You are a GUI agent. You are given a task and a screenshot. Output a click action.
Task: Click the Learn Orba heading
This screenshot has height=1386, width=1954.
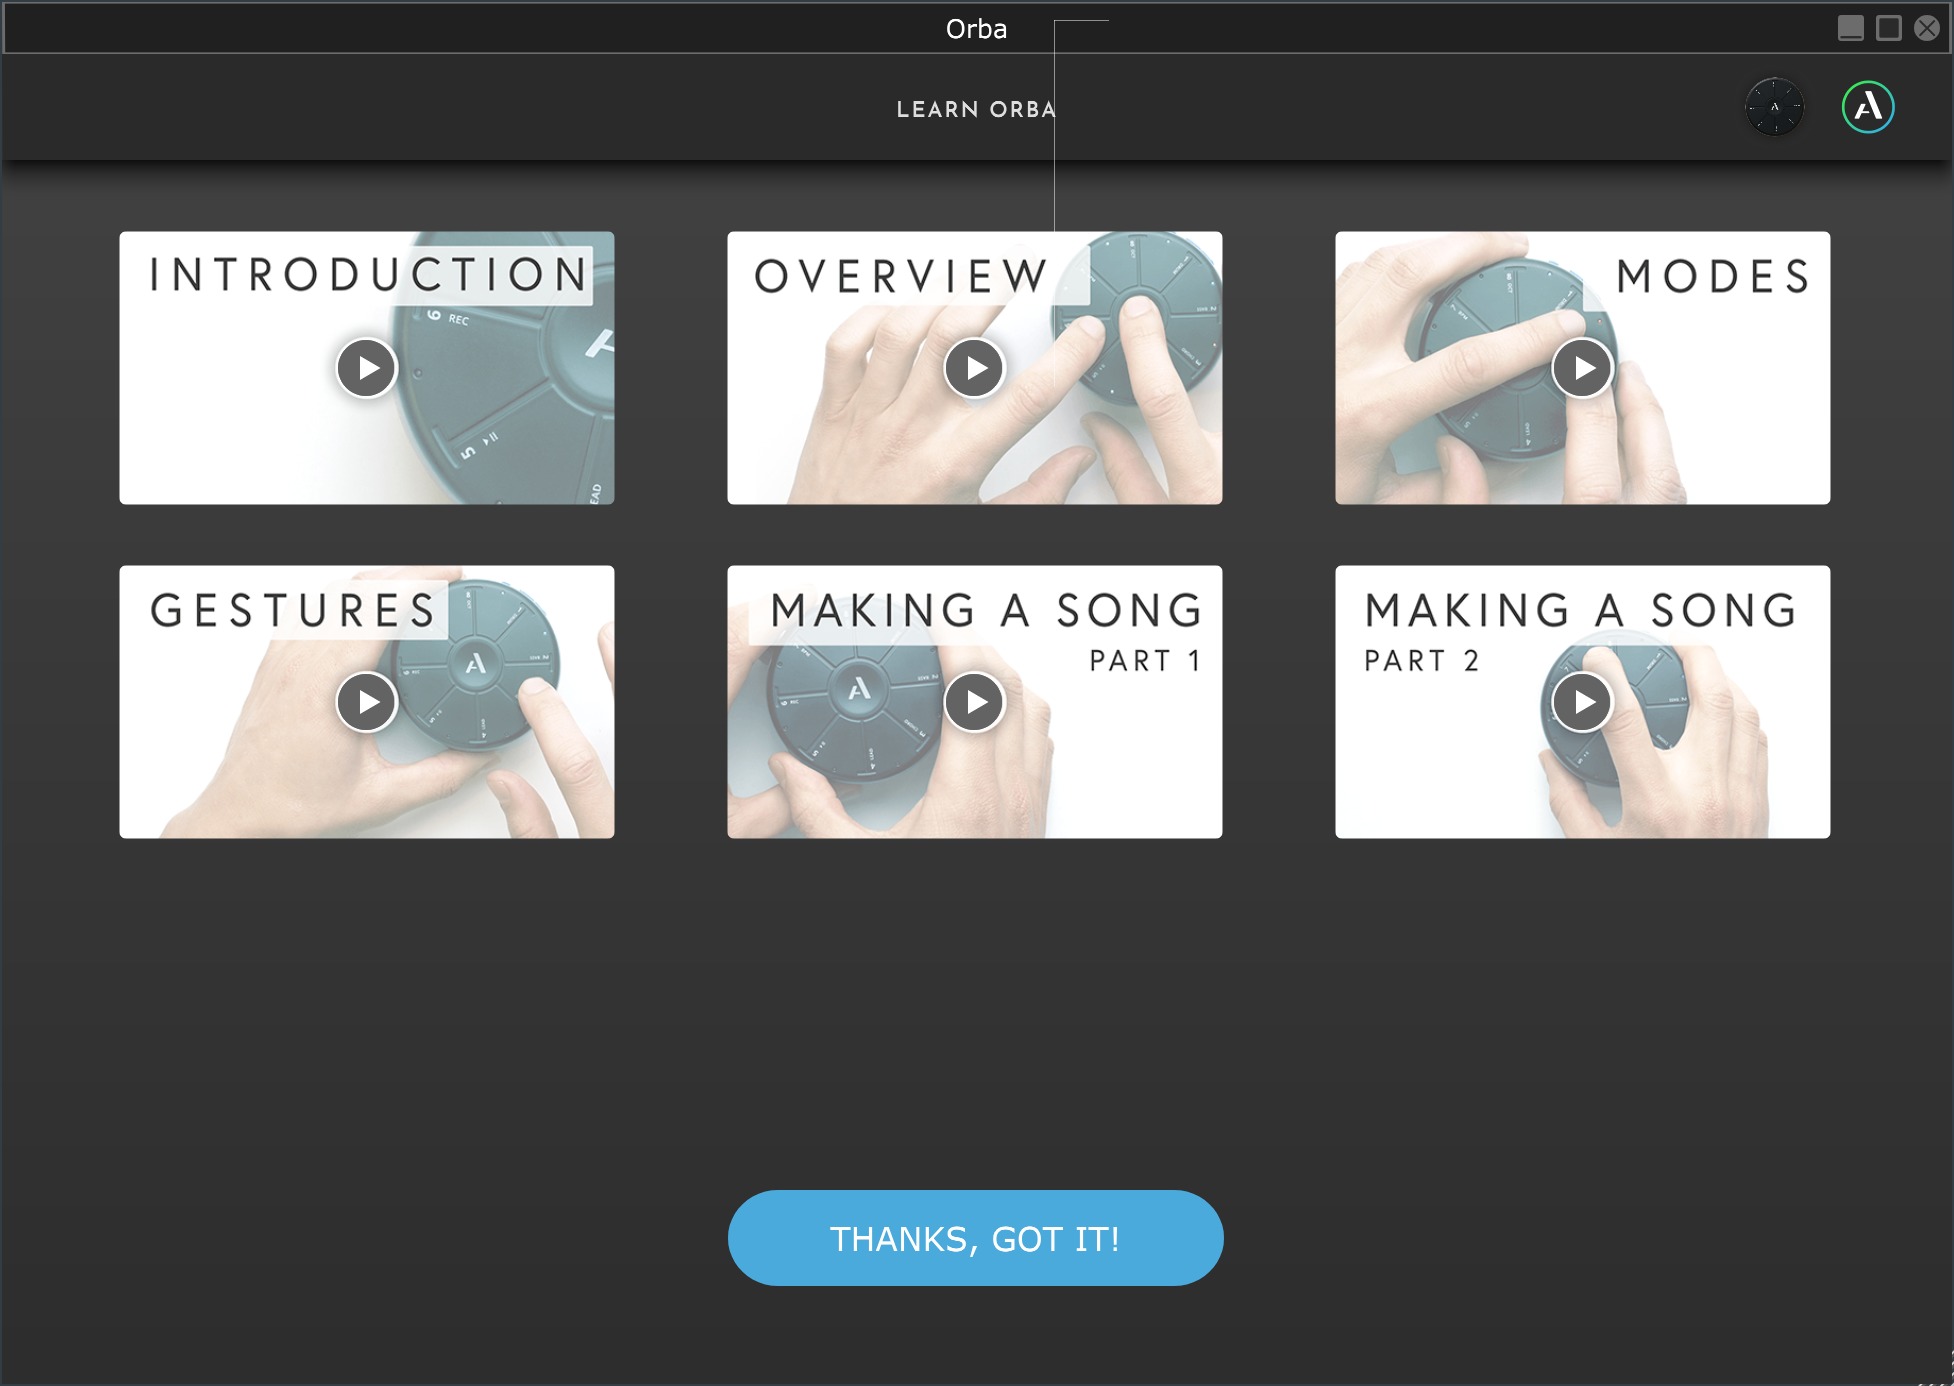976,109
